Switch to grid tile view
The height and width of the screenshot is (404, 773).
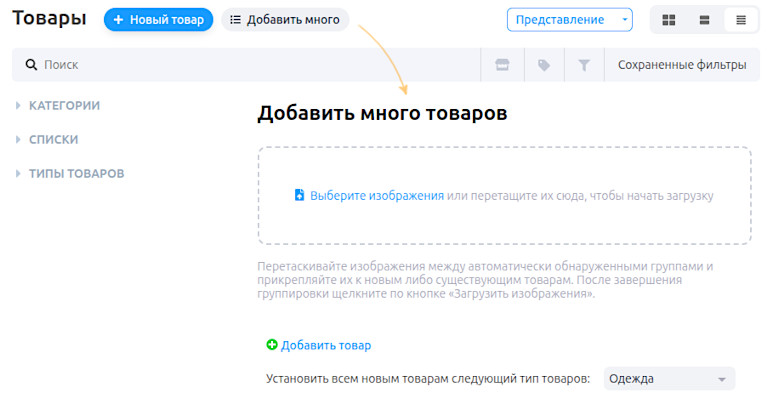click(x=669, y=20)
